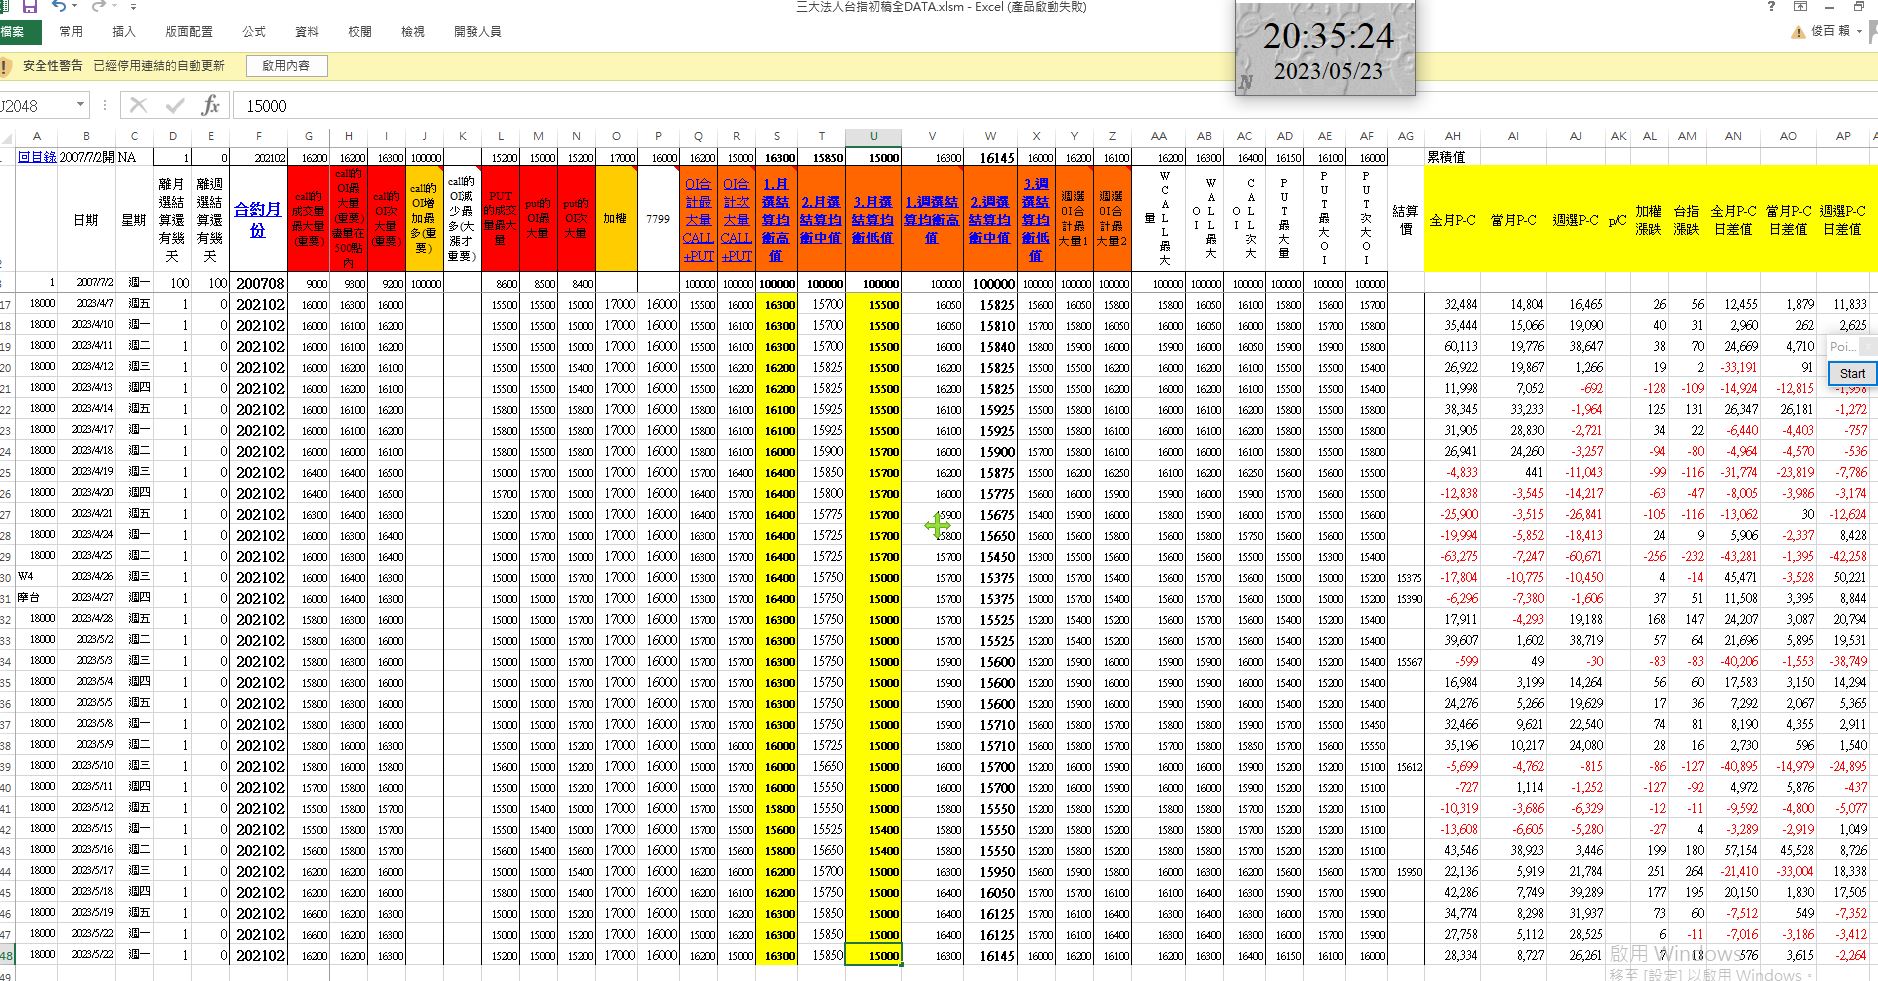Click the 2.月選結算均衡中值 header link
1878x981 pixels.
tap(821, 219)
